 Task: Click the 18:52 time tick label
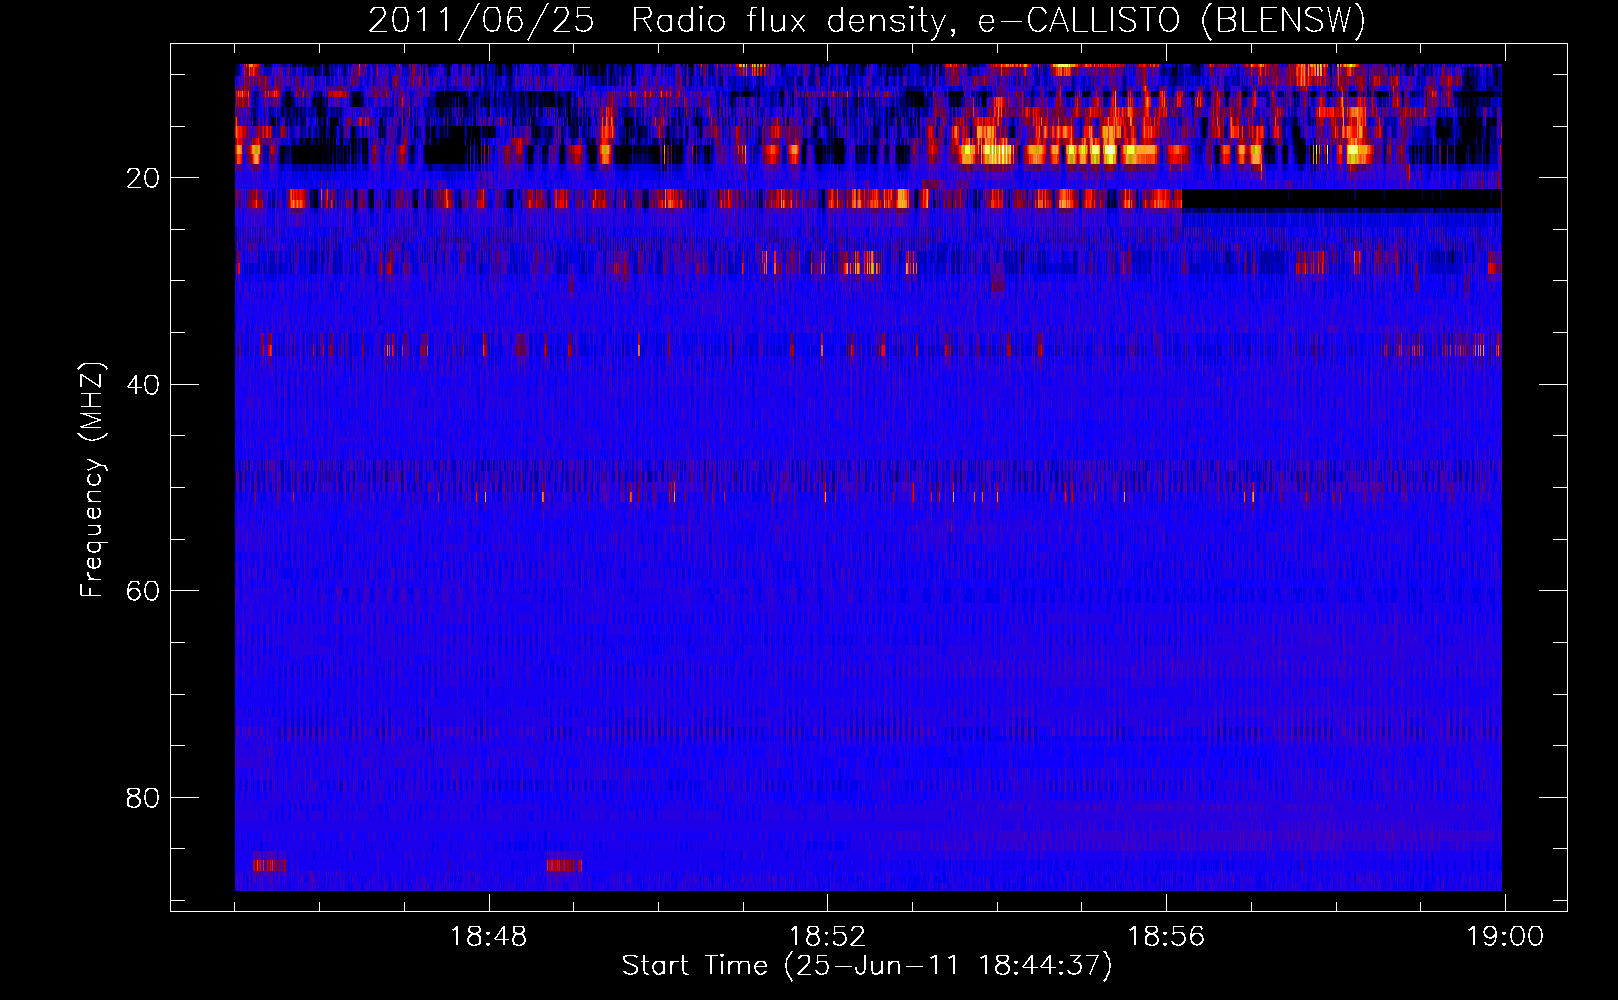(x=827, y=937)
